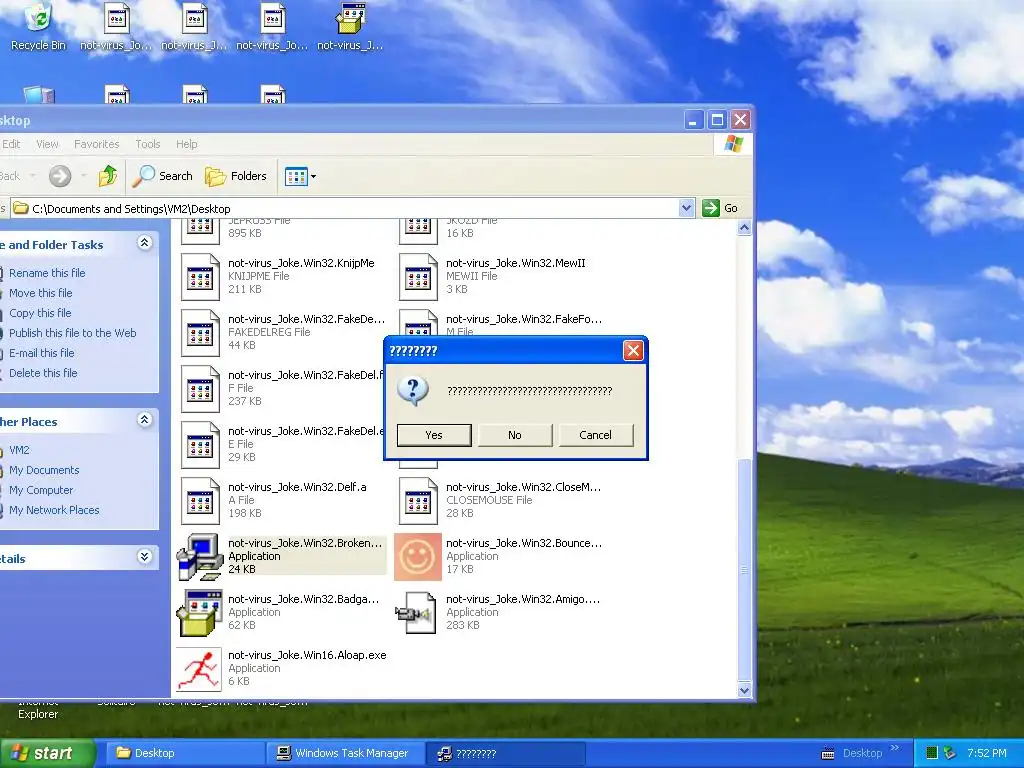Select the CloseM... CLOSEMOUSE file icon
This screenshot has width=1024, height=768.
(418, 502)
